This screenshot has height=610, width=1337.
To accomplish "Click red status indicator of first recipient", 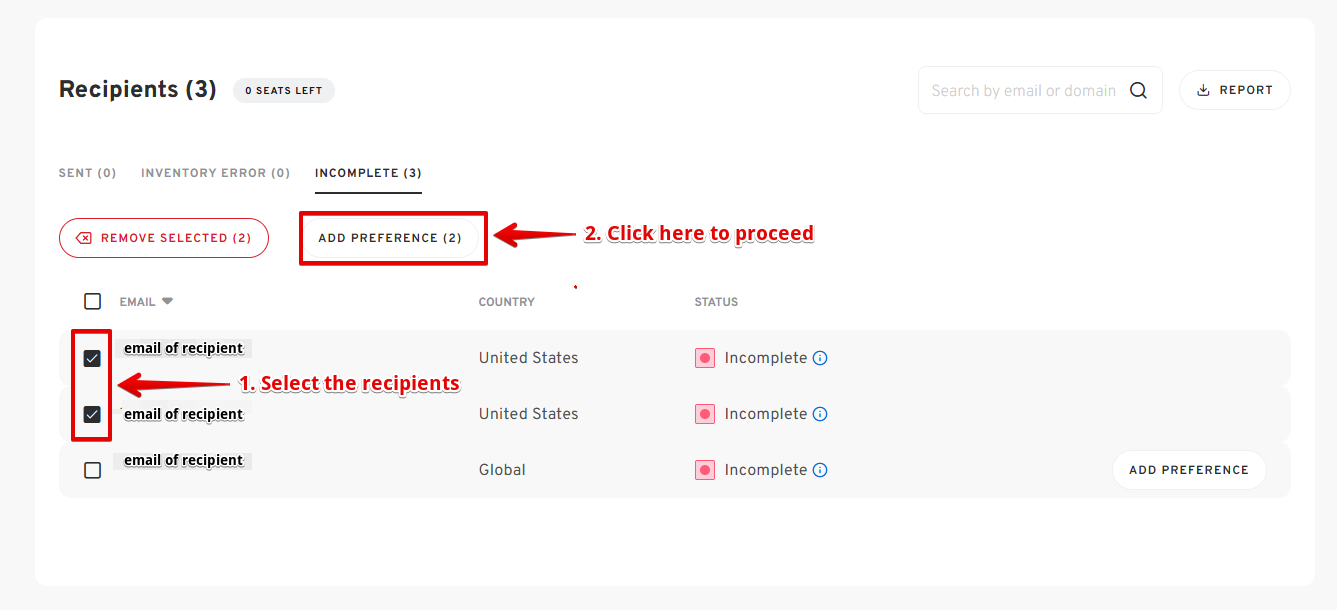I will 705,358.
